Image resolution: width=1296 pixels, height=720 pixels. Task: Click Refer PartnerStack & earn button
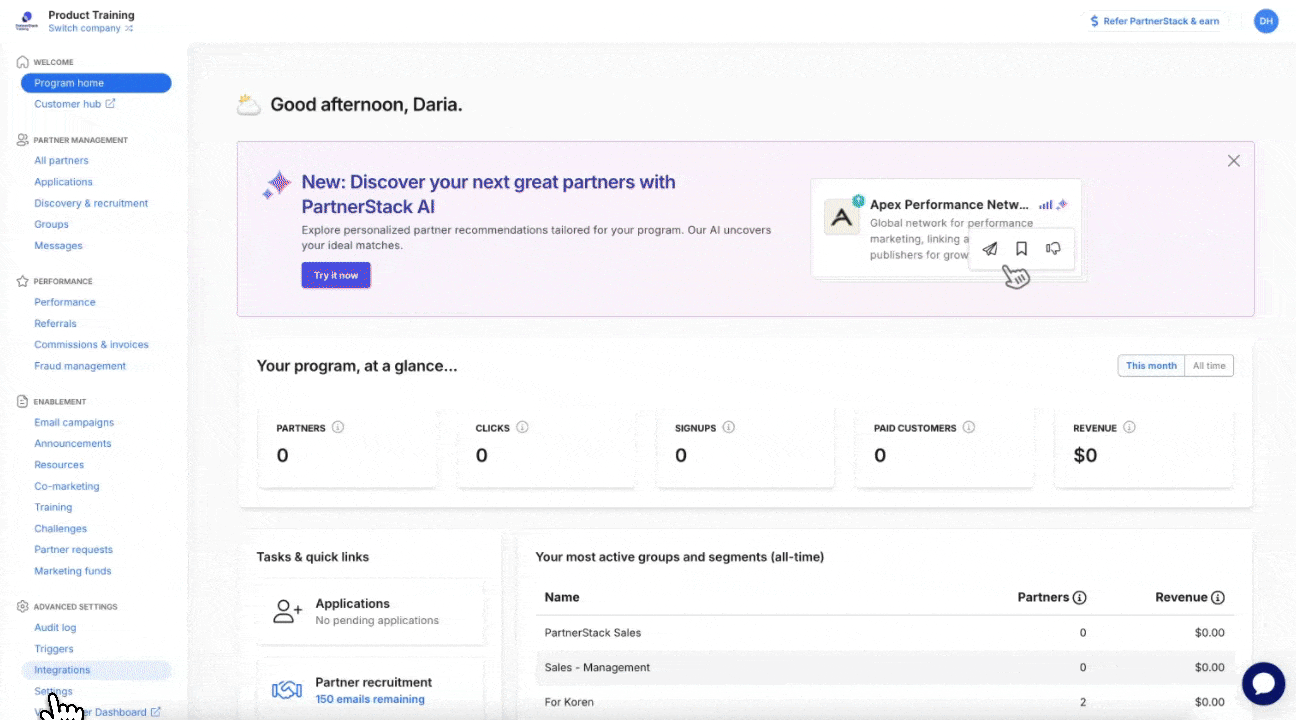click(x=1154, y=21)
